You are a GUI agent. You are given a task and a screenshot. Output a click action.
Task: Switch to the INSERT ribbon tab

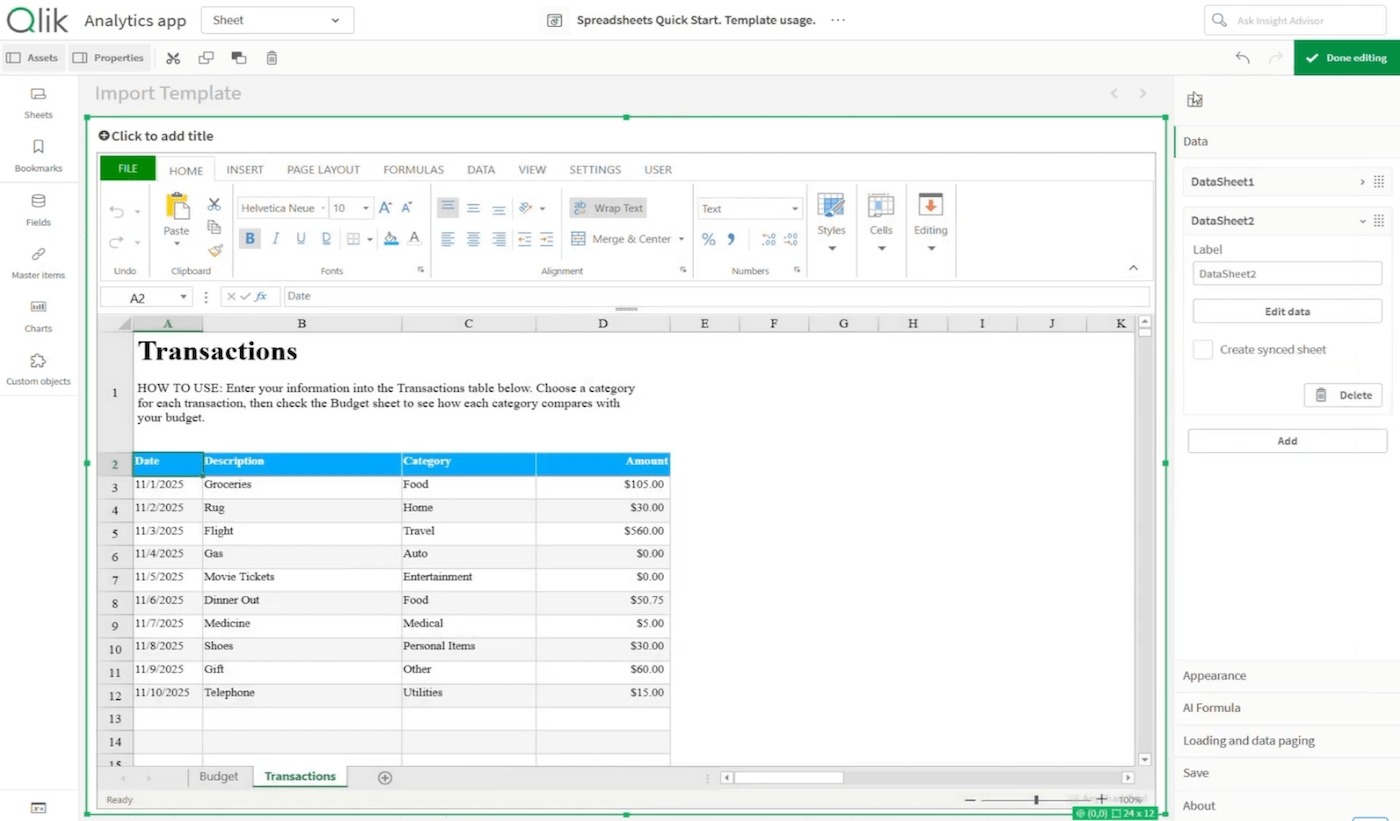click(245, 170)
